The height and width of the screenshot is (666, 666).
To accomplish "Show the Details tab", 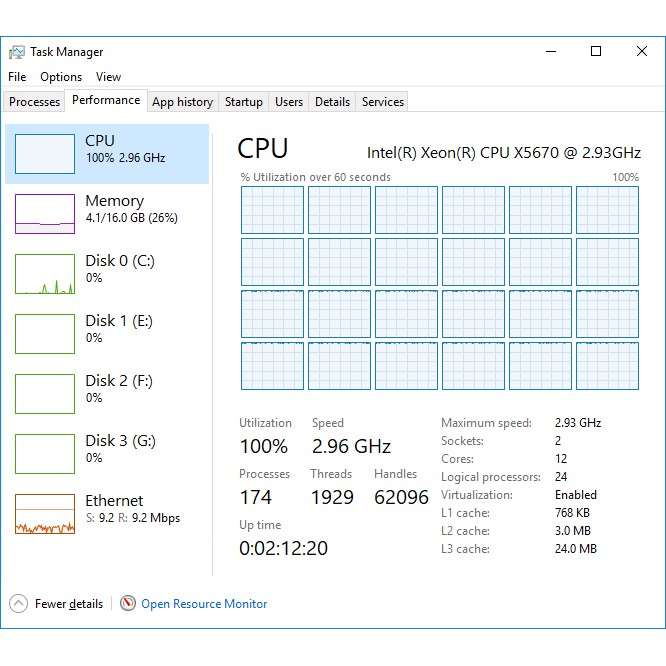I will click(332, 102).
